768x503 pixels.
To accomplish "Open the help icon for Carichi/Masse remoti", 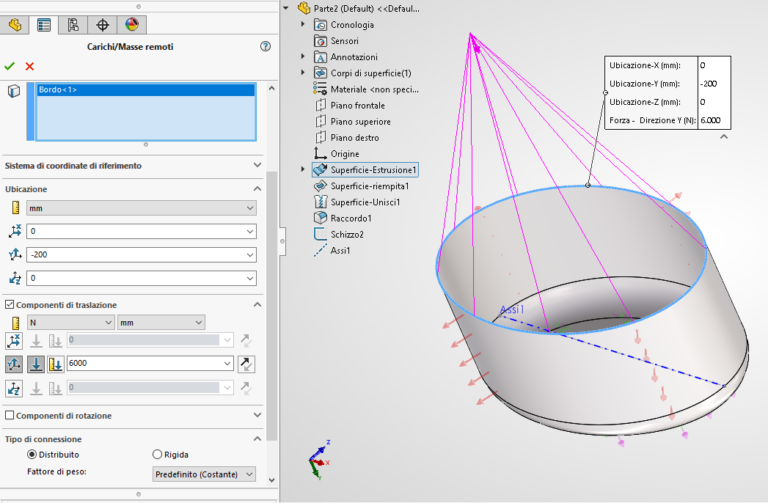I will click(x=265, y=46).
